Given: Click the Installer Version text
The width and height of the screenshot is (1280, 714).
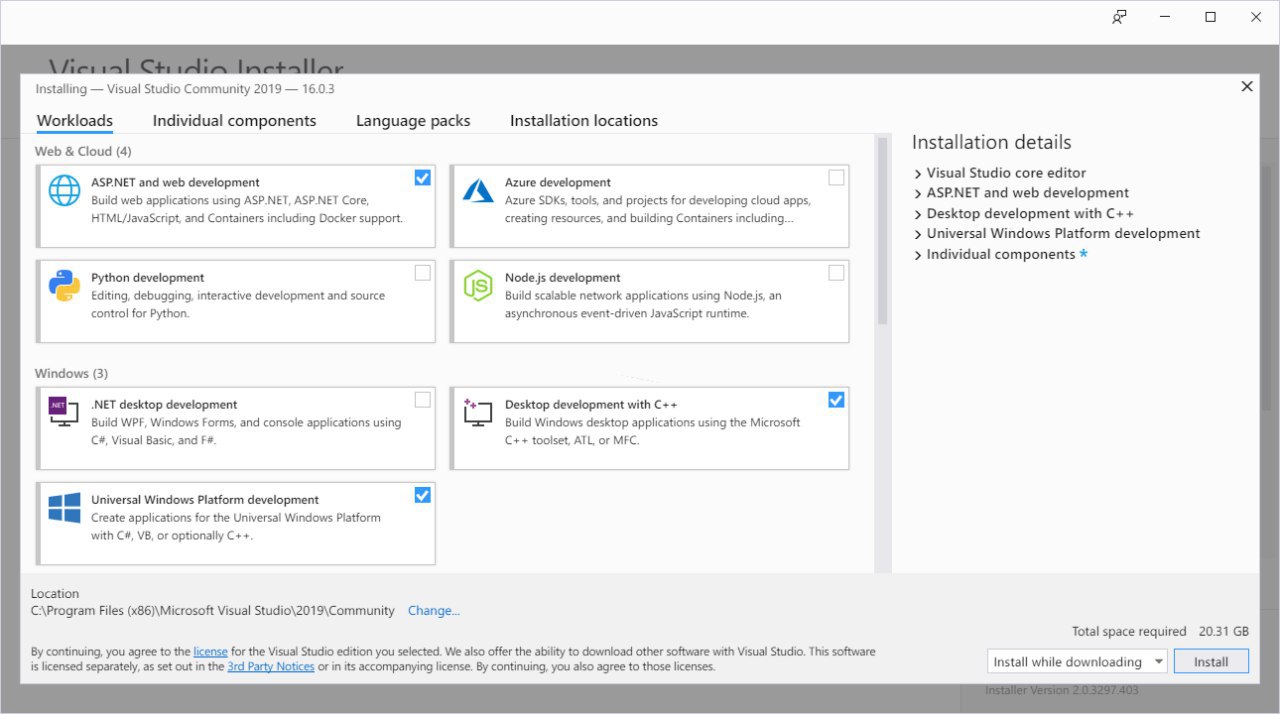Looking at the screenshot, I should coord(1062,690).
